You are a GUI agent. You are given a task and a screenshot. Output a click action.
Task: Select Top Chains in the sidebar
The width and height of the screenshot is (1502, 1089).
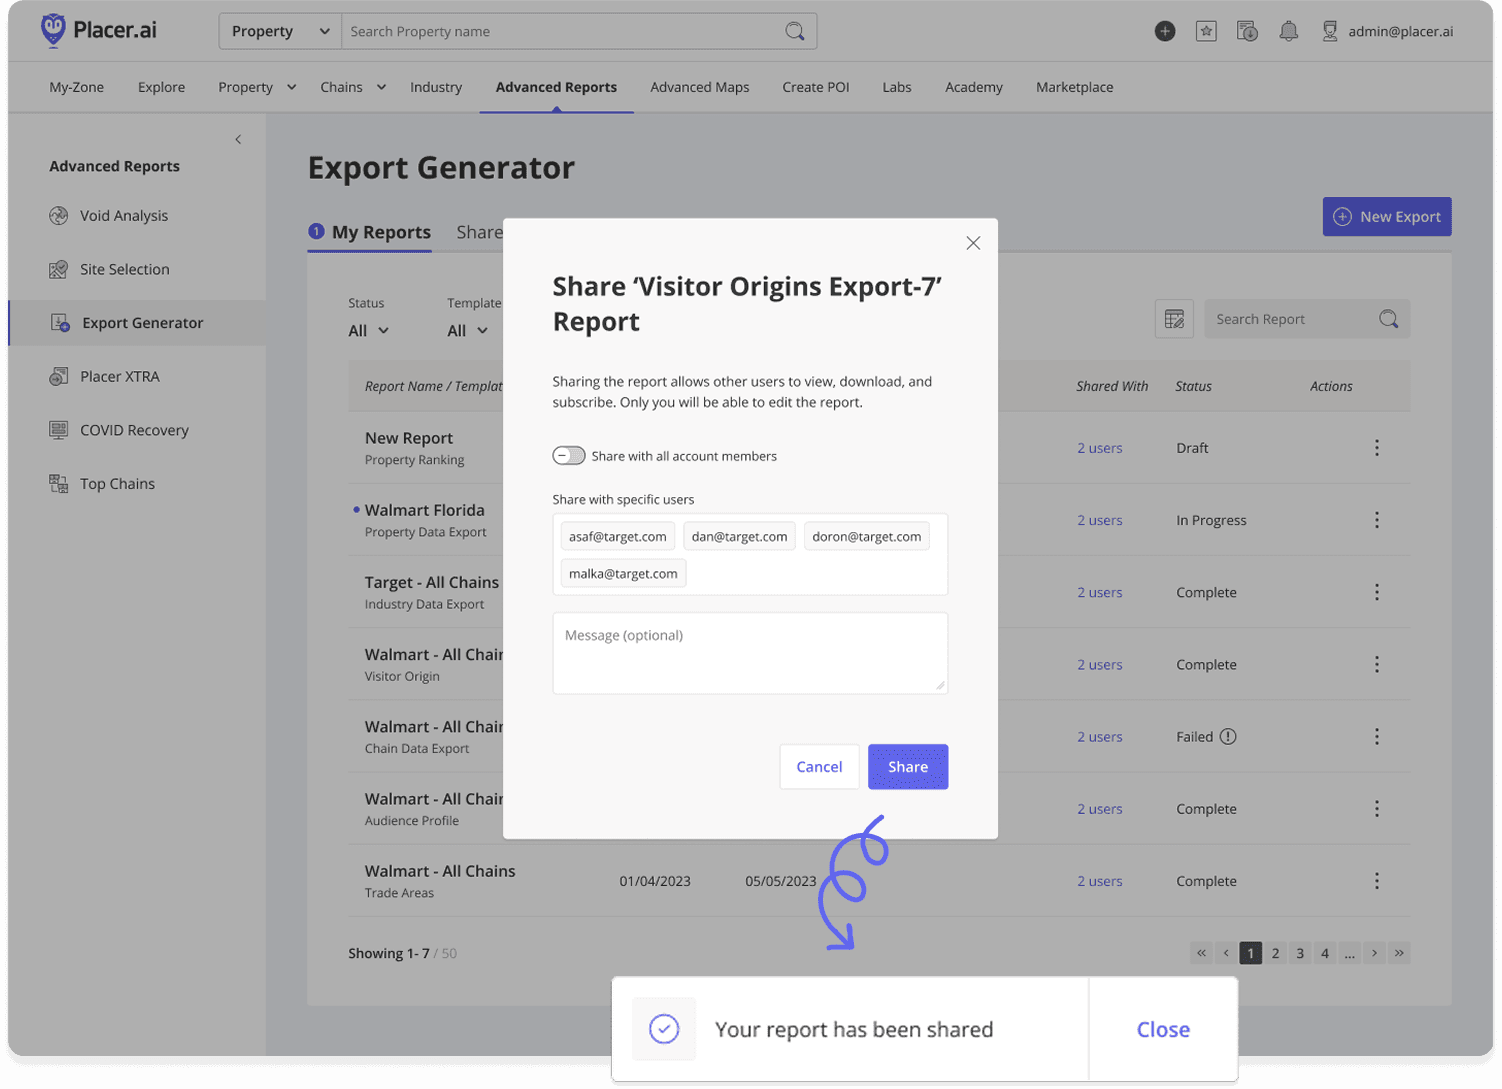click(114, 483)
